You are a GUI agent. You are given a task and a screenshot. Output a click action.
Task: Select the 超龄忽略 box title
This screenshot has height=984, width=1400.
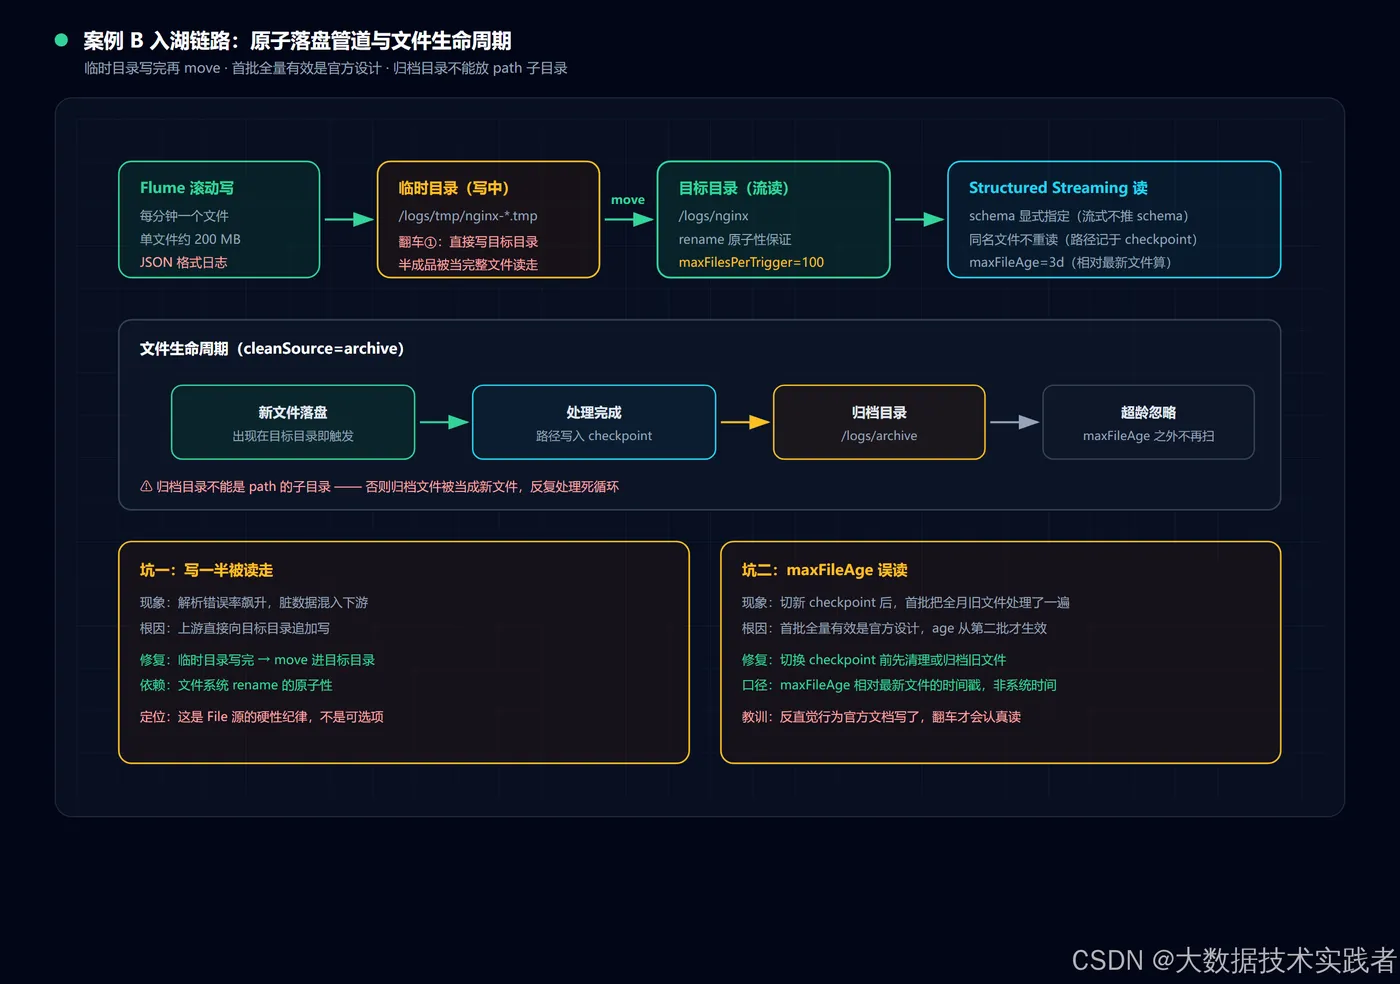[1148, 412]
